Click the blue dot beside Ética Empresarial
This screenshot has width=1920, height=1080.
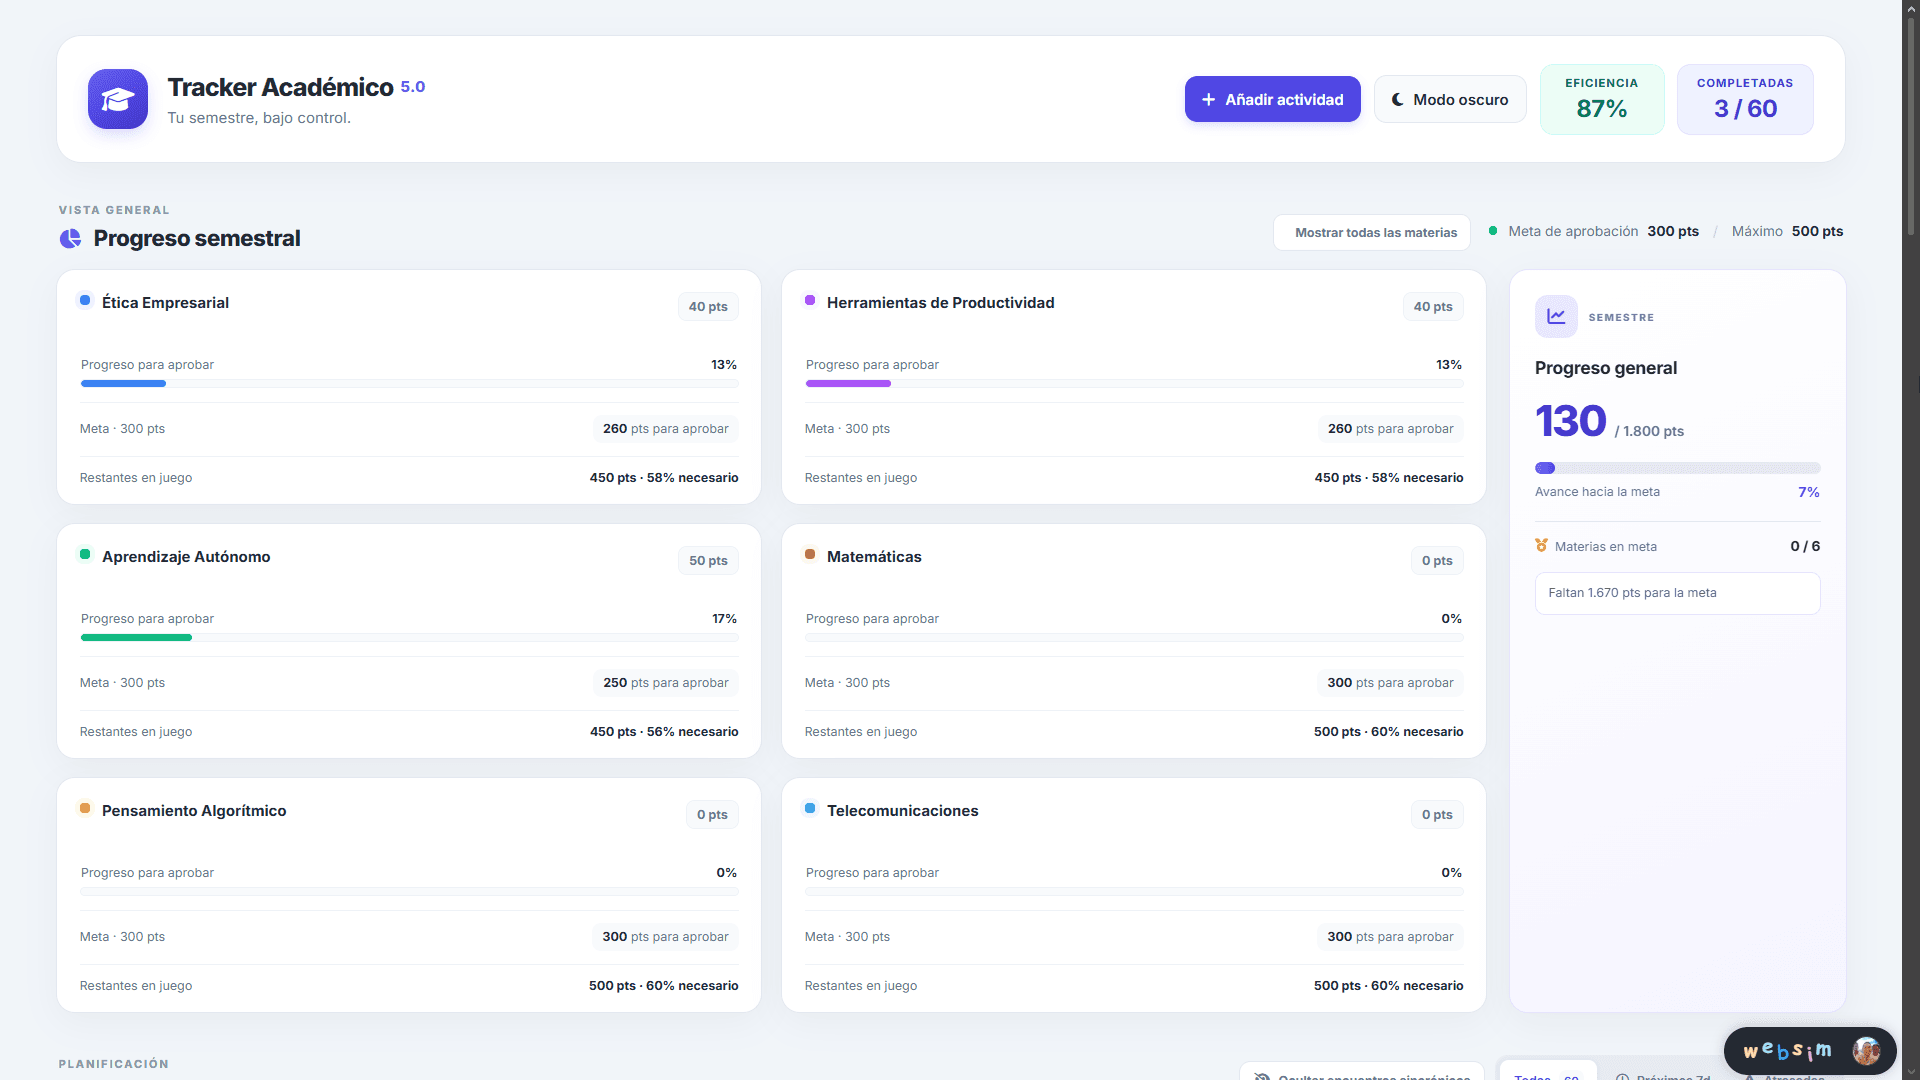tap(85, 300)
